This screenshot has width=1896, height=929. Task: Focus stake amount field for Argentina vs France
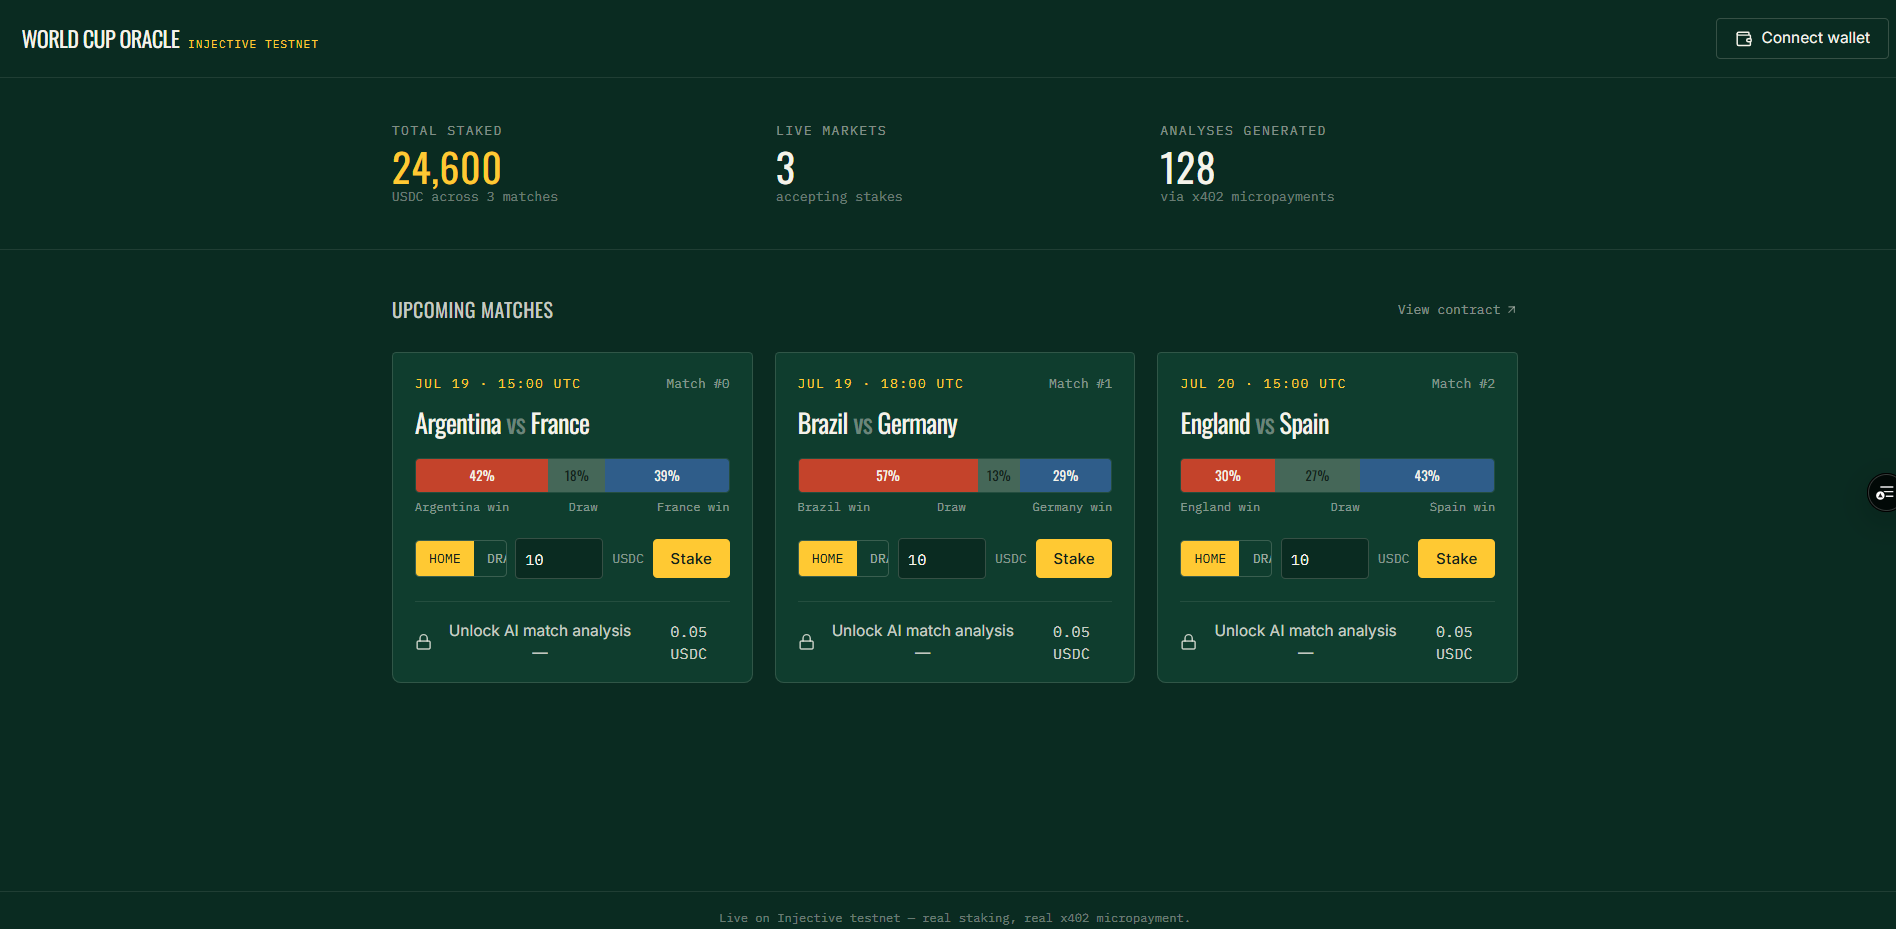(x=559, y=559)
